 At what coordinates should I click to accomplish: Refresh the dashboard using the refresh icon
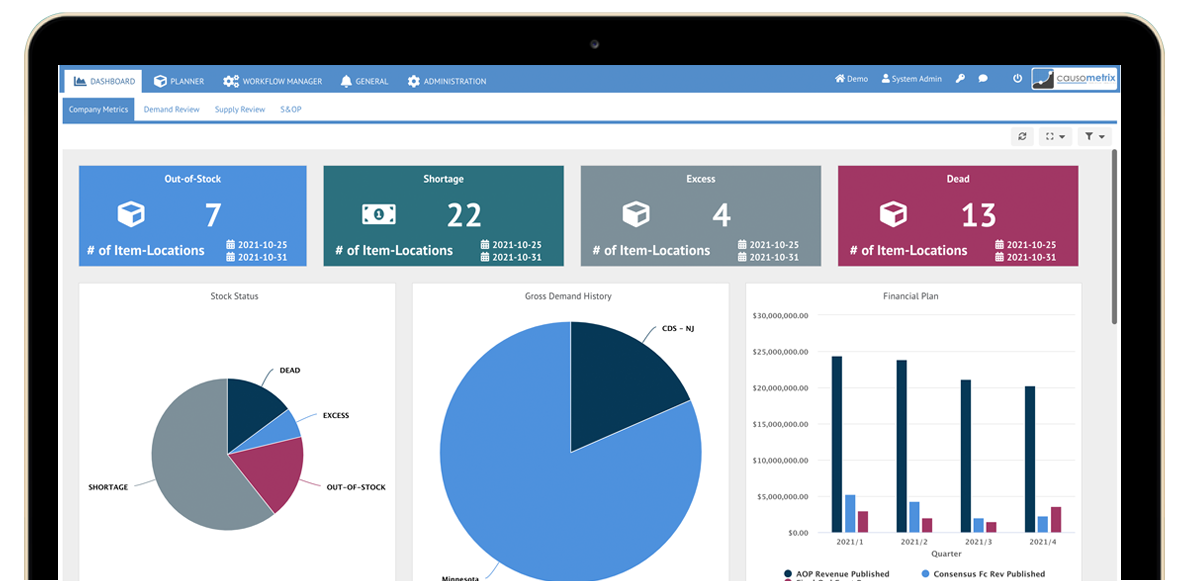click(1021, 136)
